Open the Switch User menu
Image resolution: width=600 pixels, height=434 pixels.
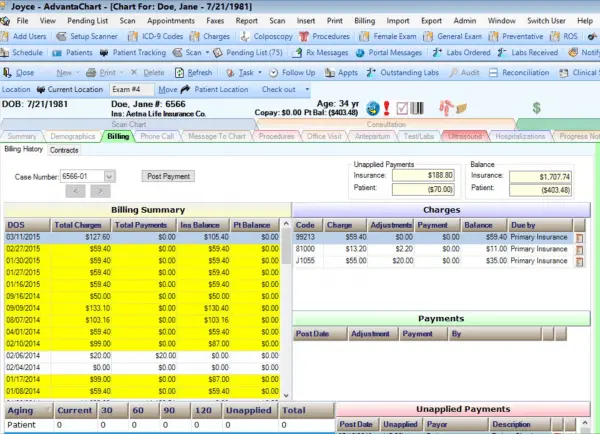(546, 21)
